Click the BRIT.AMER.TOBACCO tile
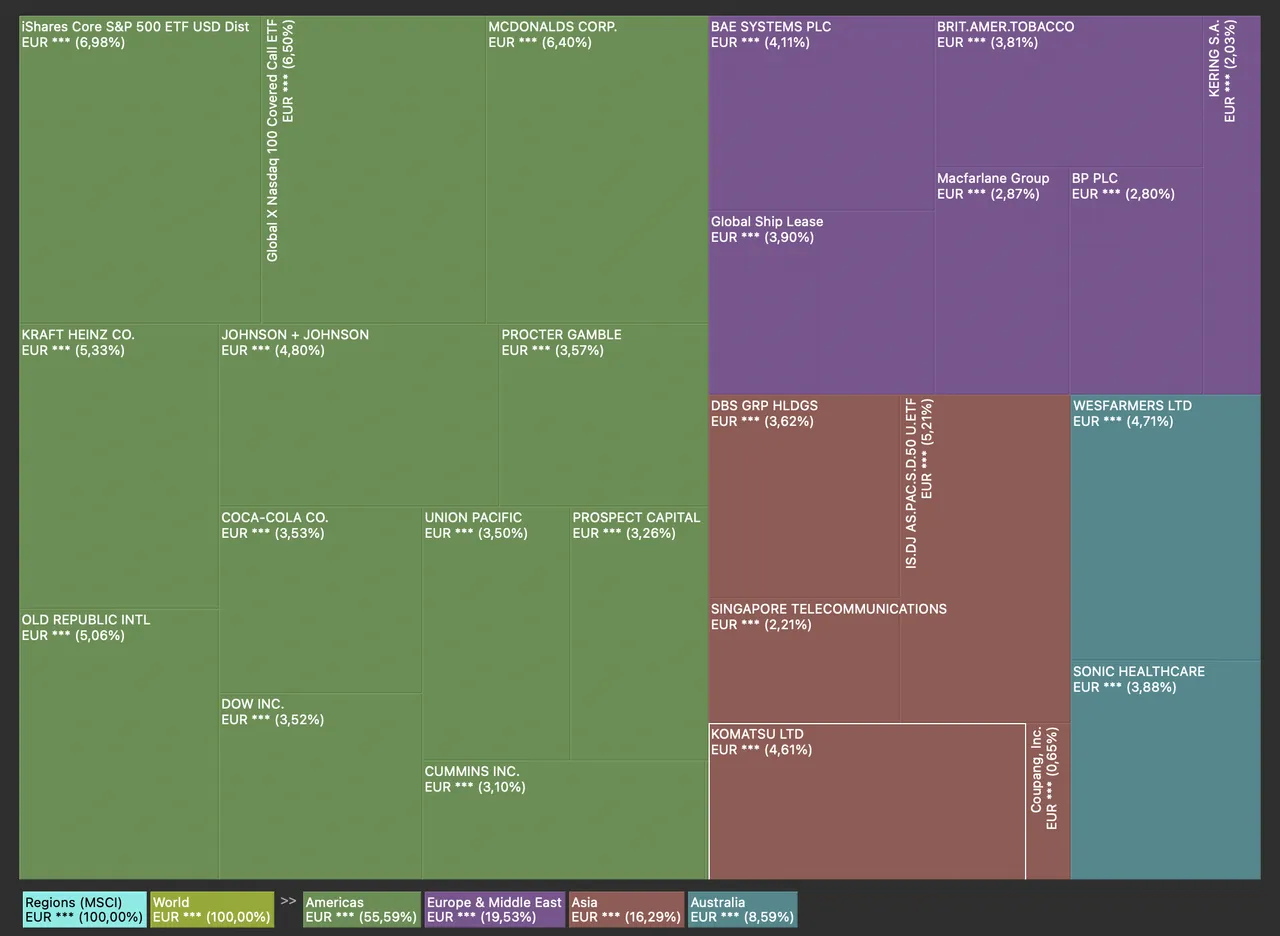 point(1068,91)
